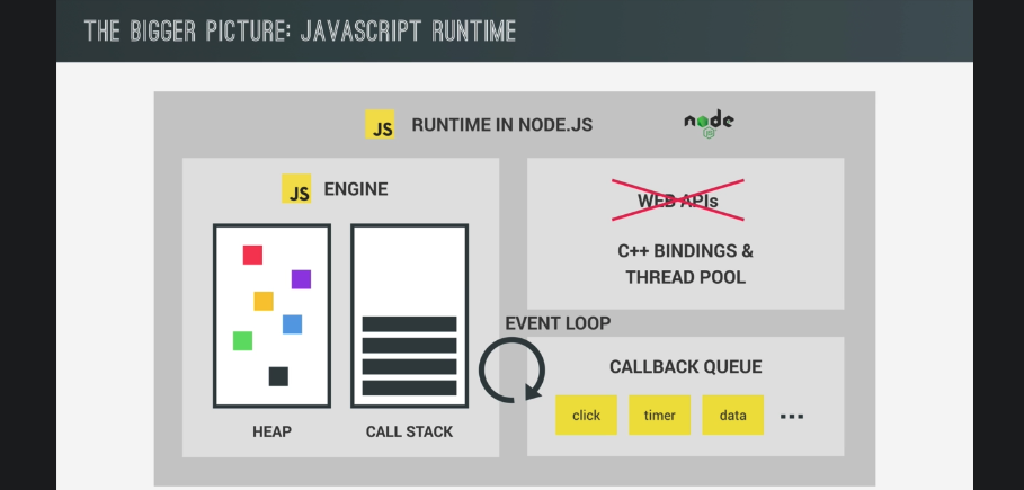The height and width of the screenshot is (490, 1024).
Task: Click the top bar in the call stack
Action: click(409, 324)
